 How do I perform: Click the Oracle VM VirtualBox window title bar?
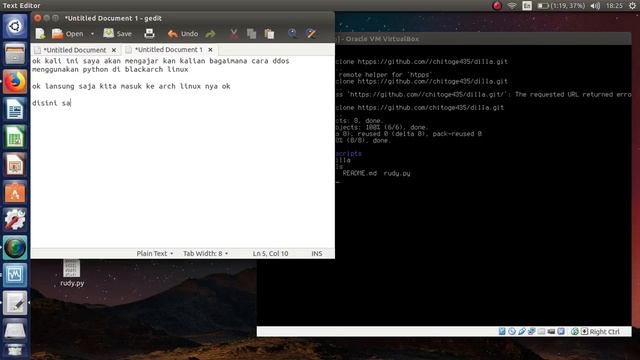click(x=483, y=39)
